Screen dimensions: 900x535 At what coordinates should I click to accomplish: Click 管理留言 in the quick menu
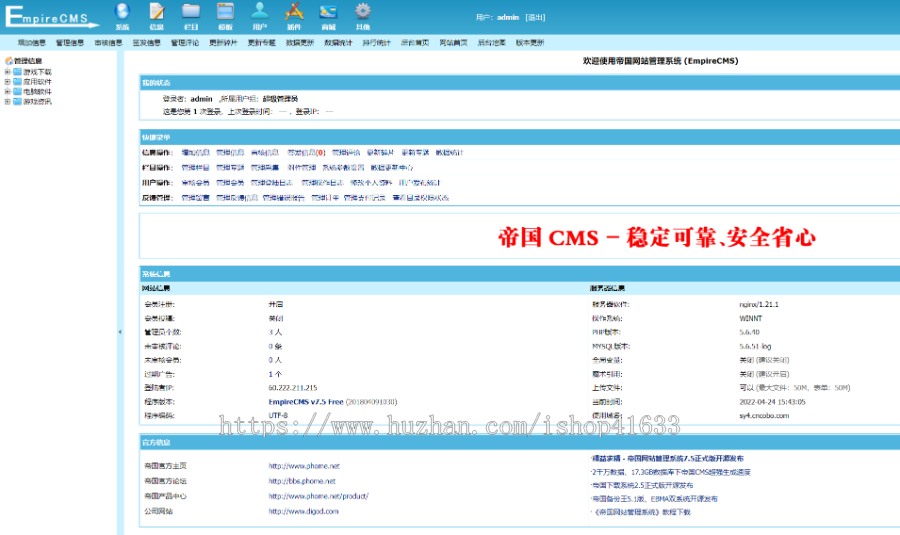pyautogui.click(x=196, y=197)
